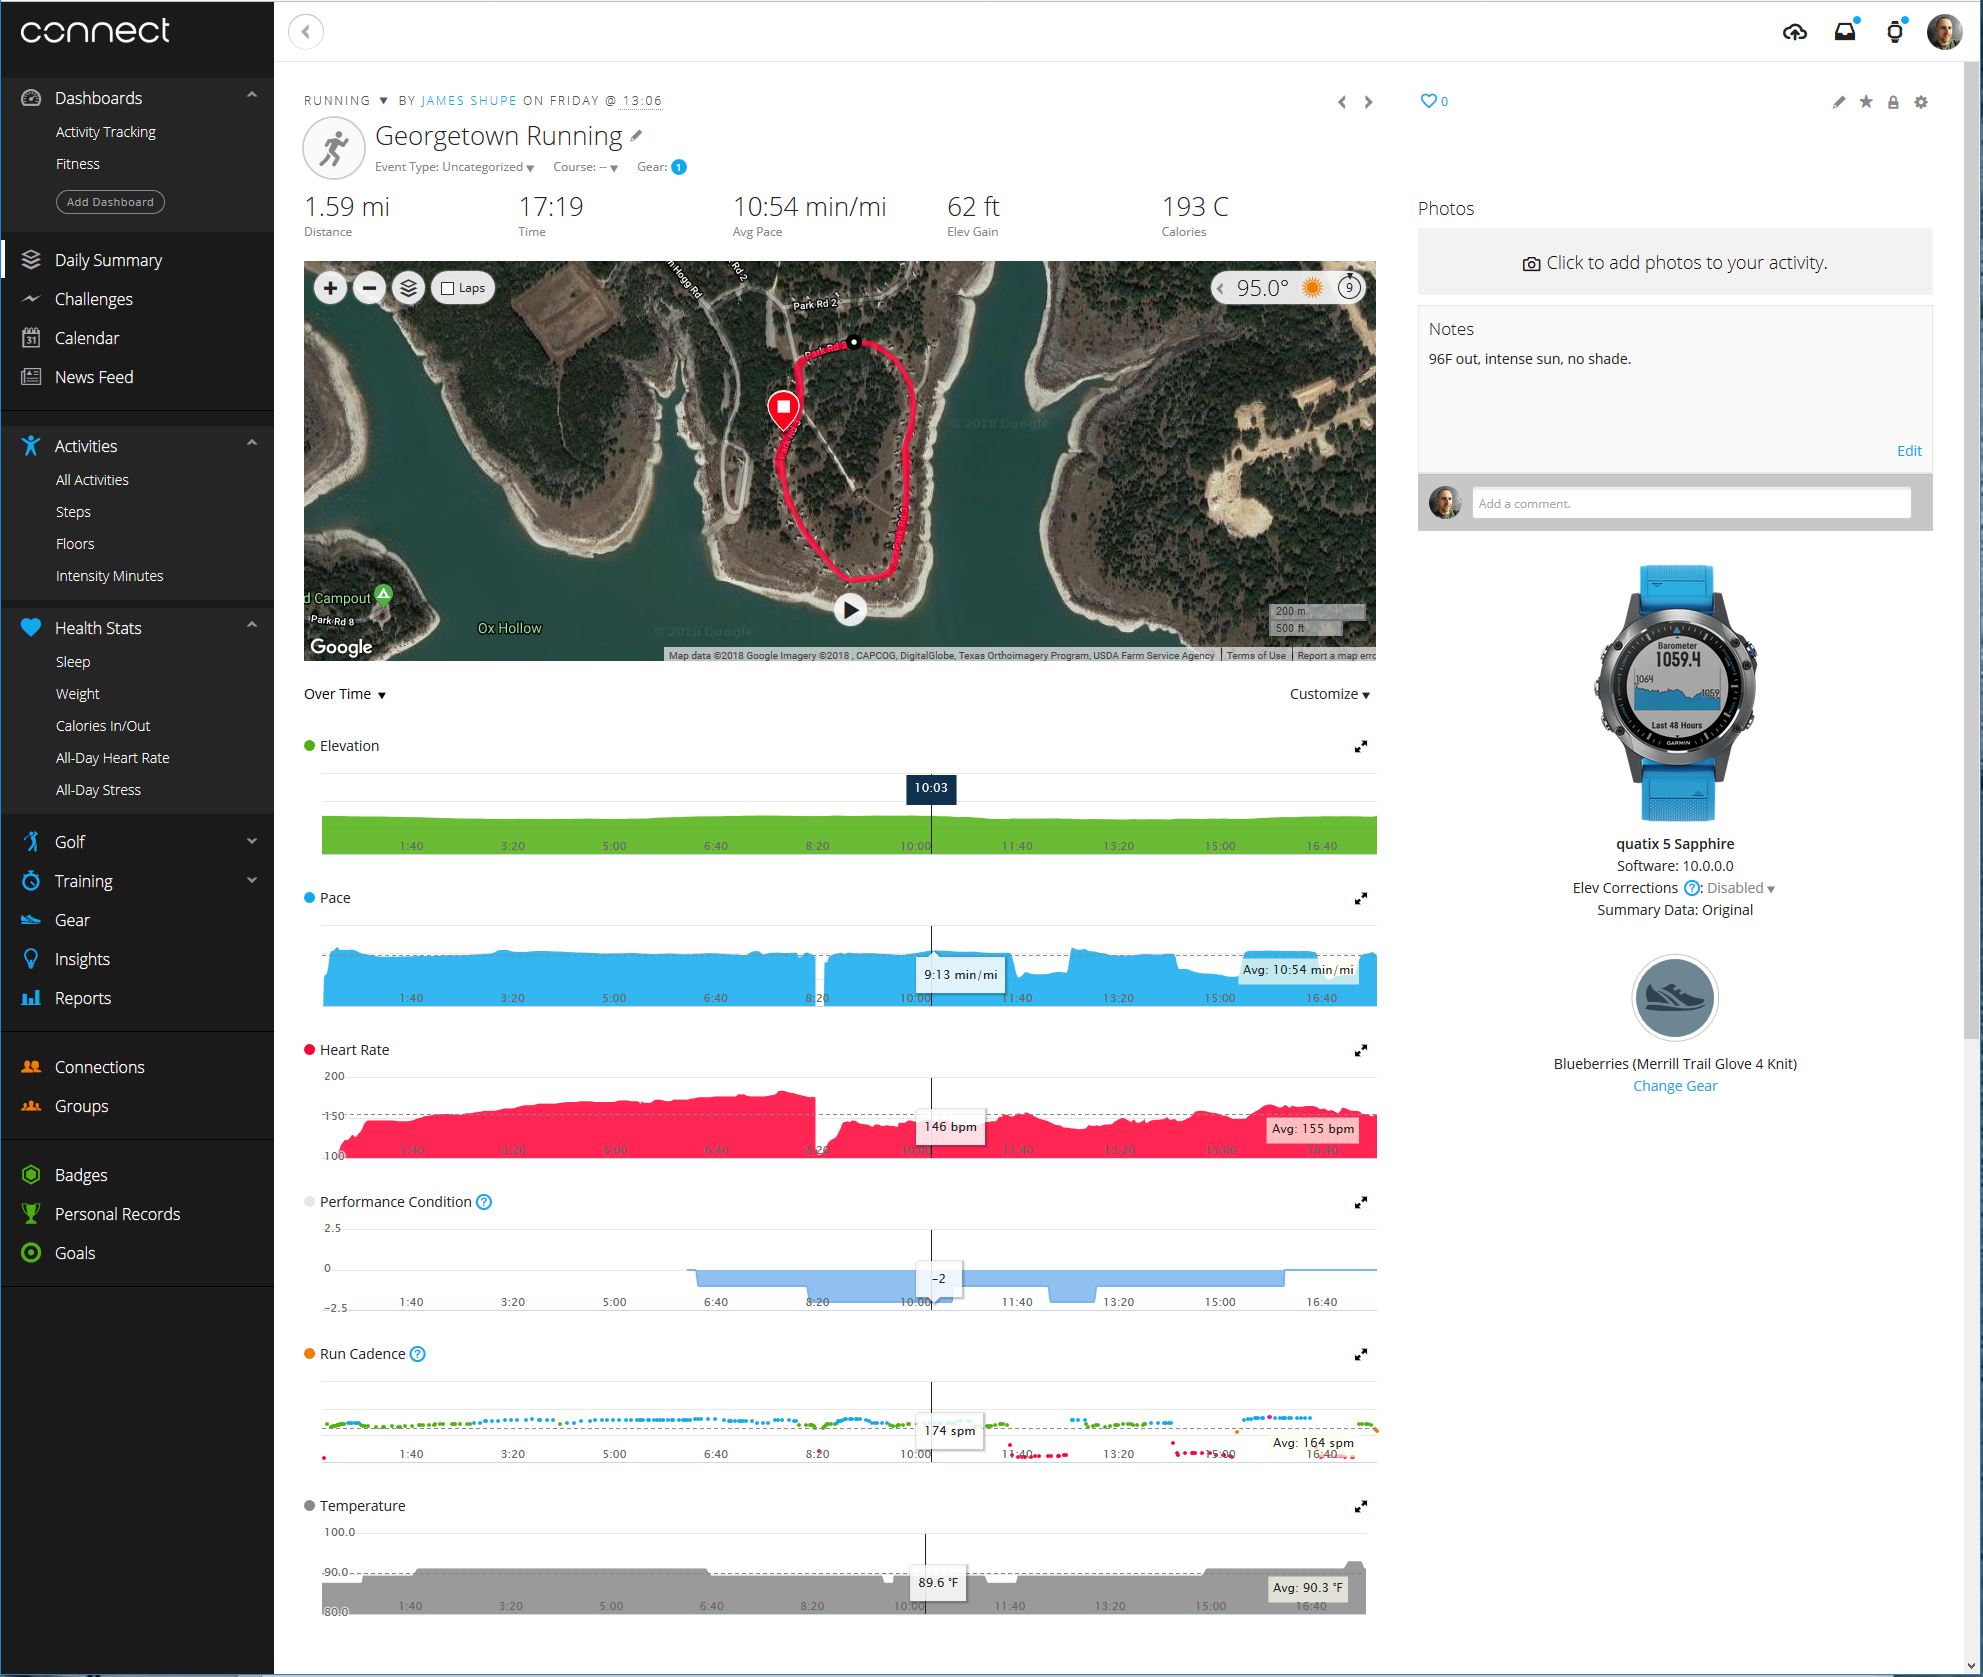Toggle Elevation chart series dot
The image size is (1983, 1677).
point(309,746)
